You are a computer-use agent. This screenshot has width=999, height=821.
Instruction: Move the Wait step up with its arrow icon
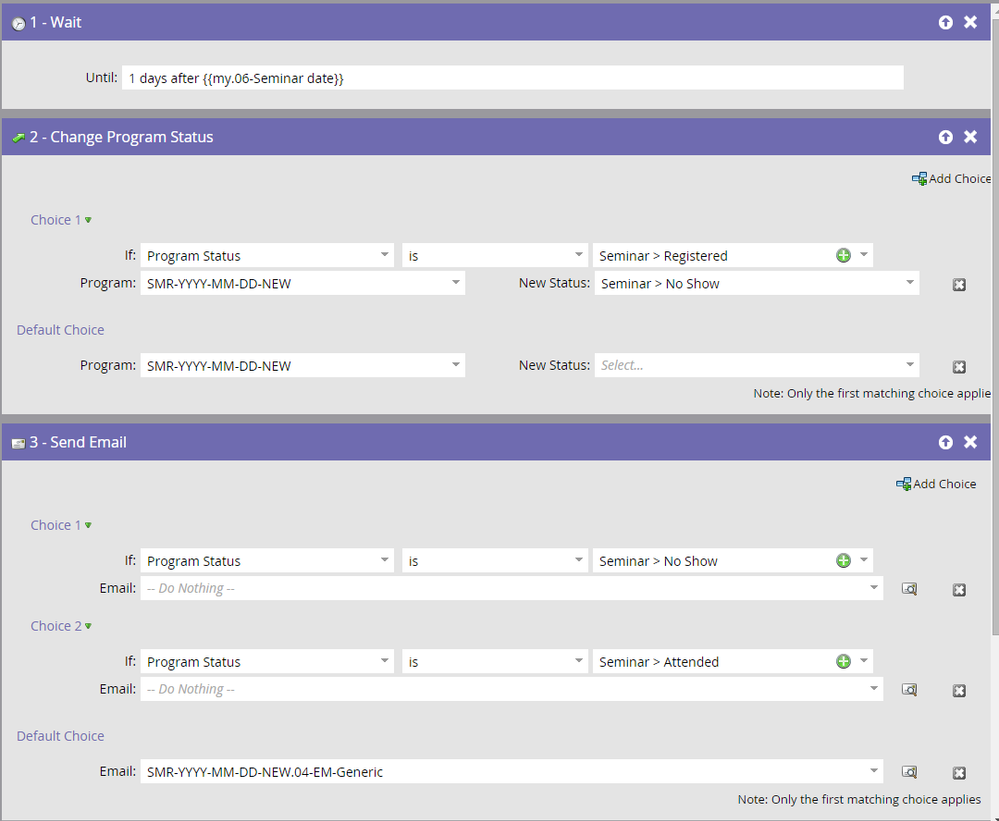945,23
